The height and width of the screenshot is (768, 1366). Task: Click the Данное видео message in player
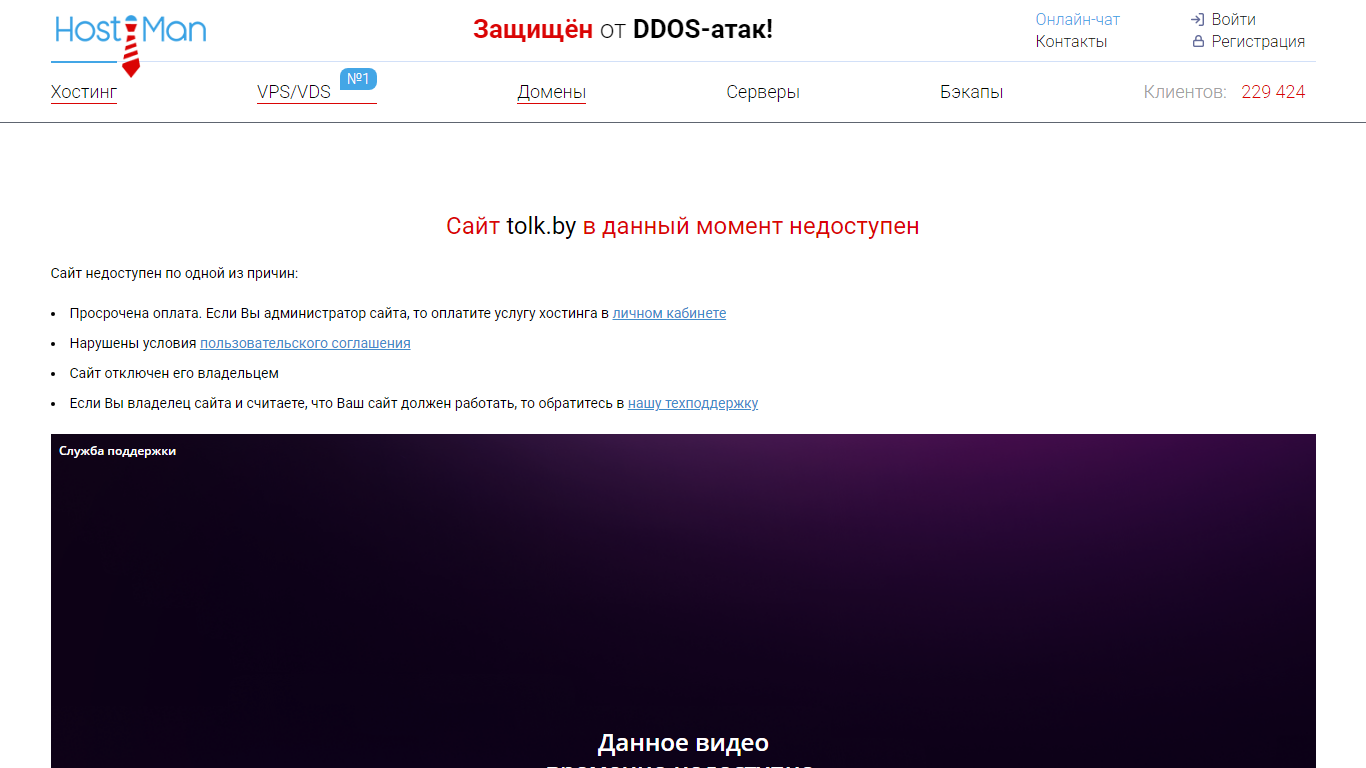683,743
